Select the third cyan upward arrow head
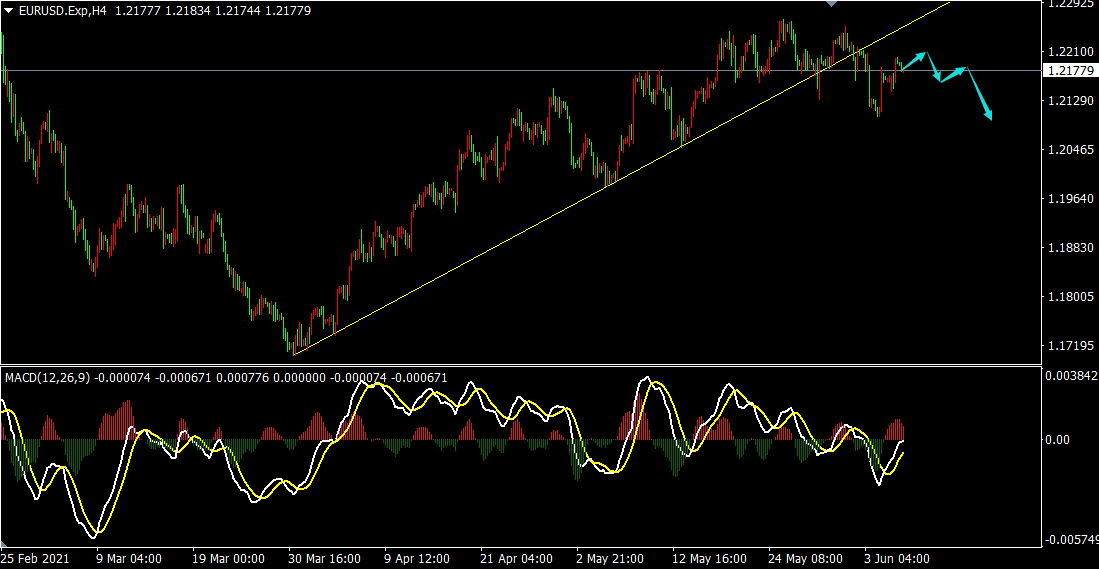The height and width of the screenshot is (569, 1099). tap(963, 69)
